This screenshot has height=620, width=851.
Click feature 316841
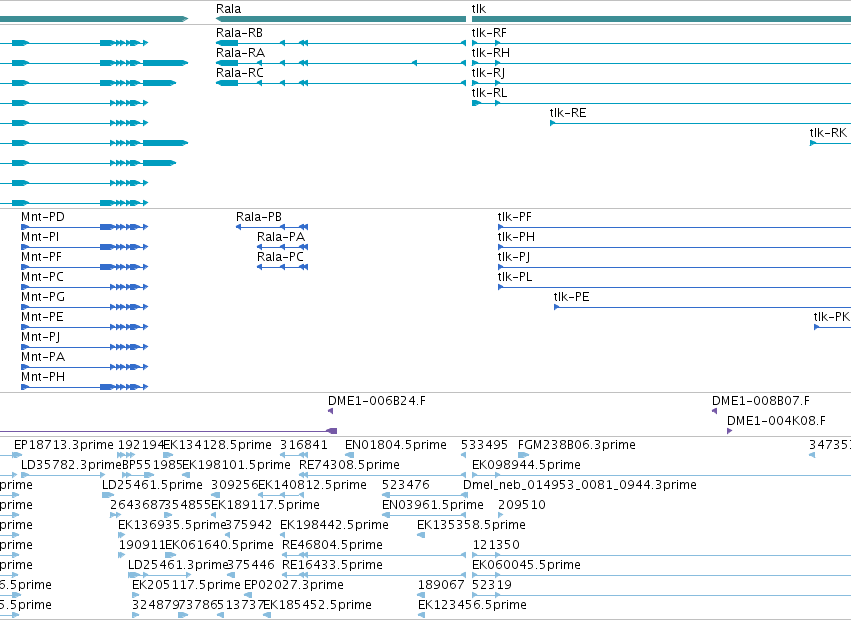point(294,455)
